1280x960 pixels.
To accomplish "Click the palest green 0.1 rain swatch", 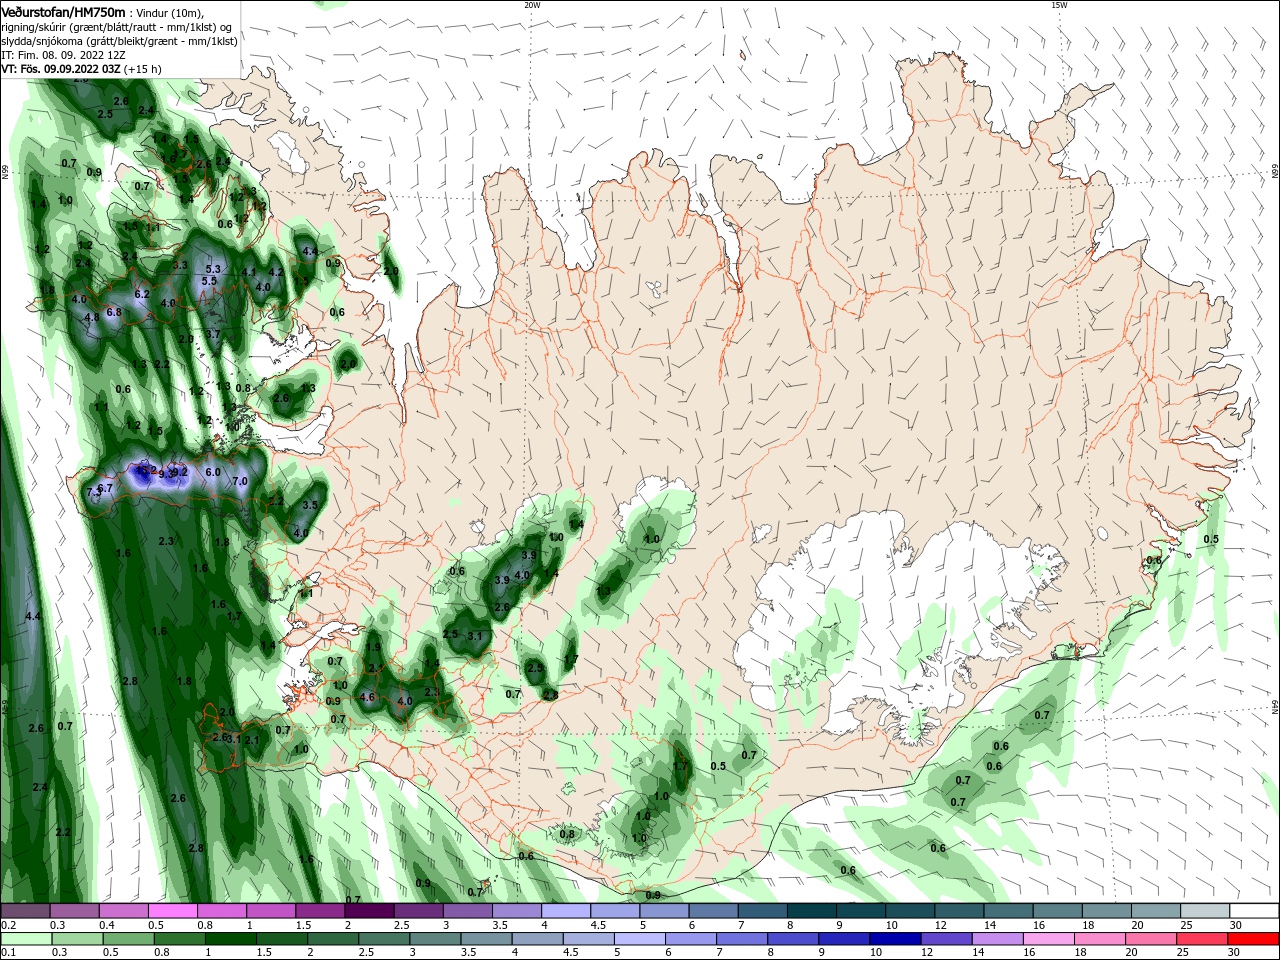I will [27, 939].
